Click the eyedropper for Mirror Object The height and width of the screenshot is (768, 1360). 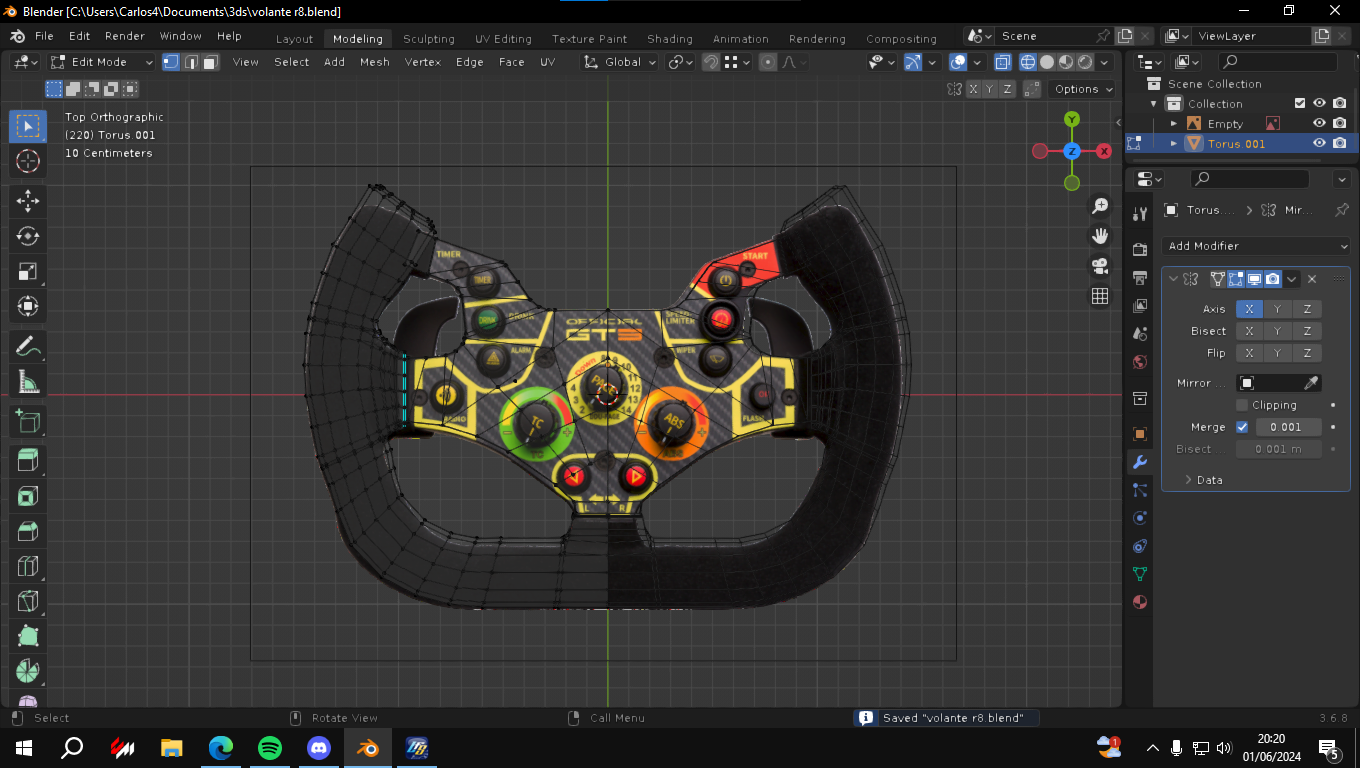click(x=1310, y=383)
